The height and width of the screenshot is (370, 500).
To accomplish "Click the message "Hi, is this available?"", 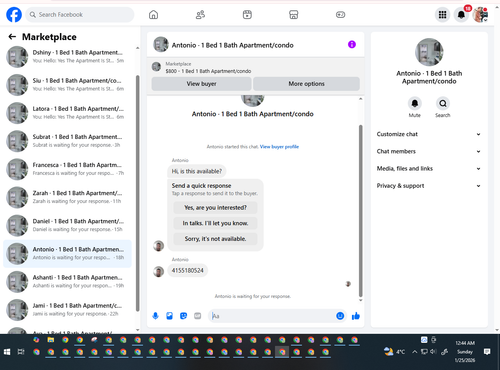I will [x=197, y=171].
